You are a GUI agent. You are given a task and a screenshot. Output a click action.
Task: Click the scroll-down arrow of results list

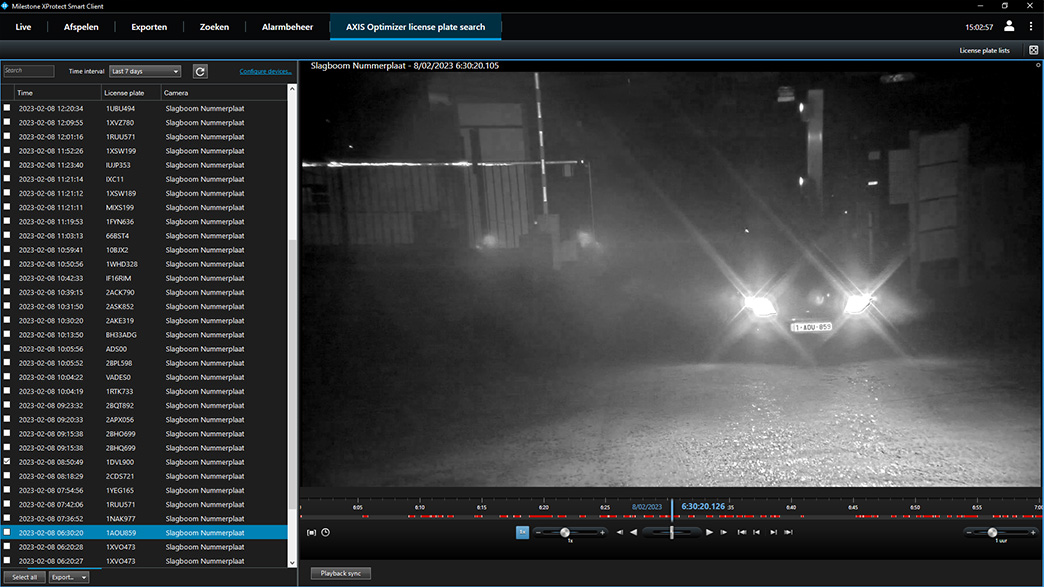(x=292, y=563)
